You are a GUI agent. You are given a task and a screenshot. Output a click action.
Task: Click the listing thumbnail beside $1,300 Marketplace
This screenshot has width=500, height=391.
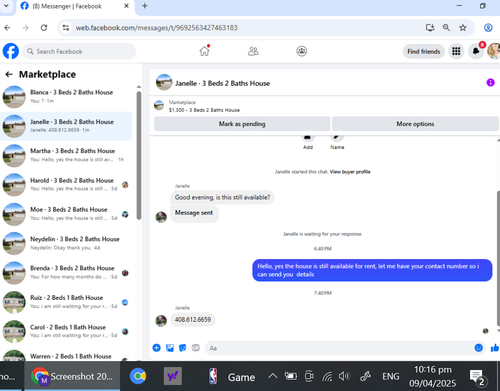(x=159, y=106)
